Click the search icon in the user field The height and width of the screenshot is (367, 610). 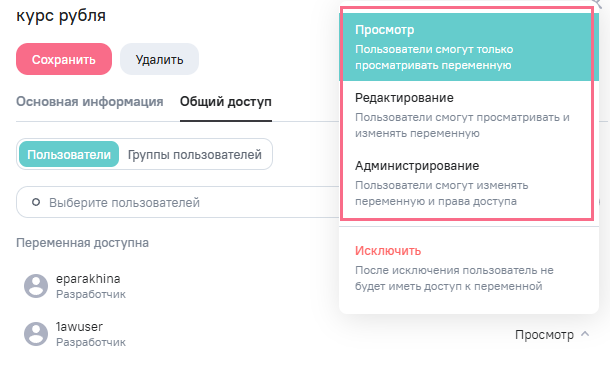coord(36,202)
